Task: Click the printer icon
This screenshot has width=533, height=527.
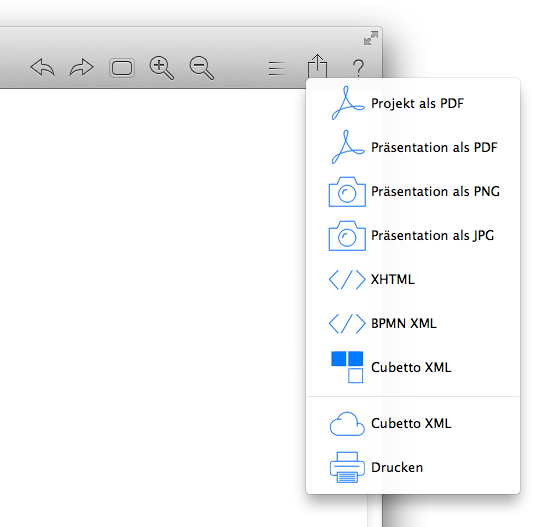Action: tap(347, 468)
